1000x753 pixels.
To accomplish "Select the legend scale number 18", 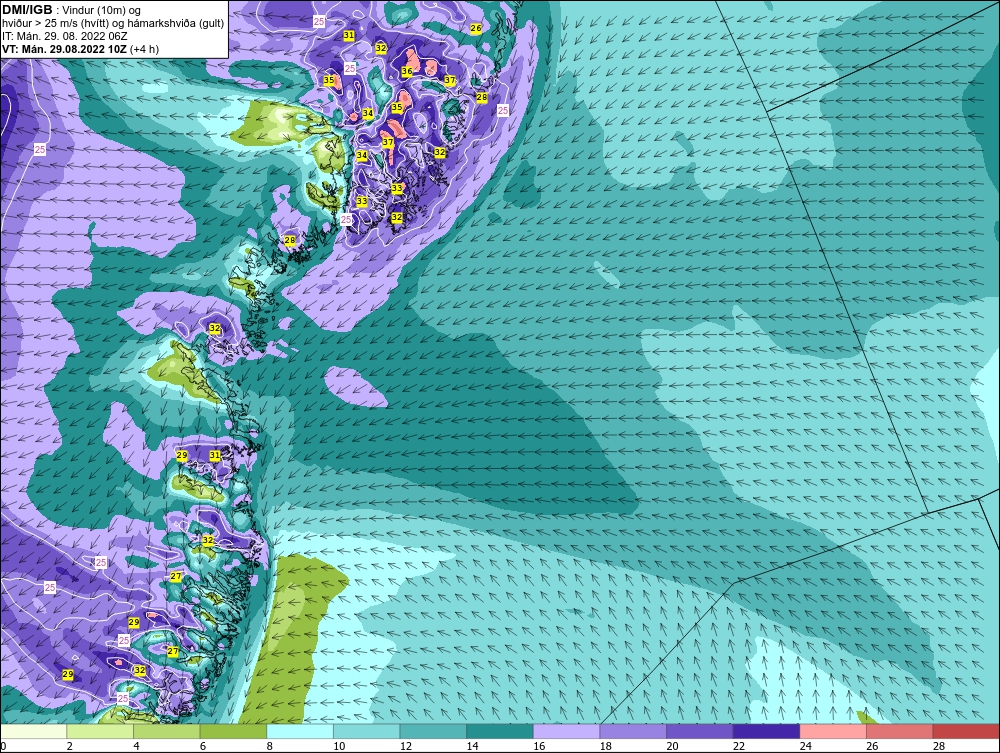I will [x=605, y=746].
